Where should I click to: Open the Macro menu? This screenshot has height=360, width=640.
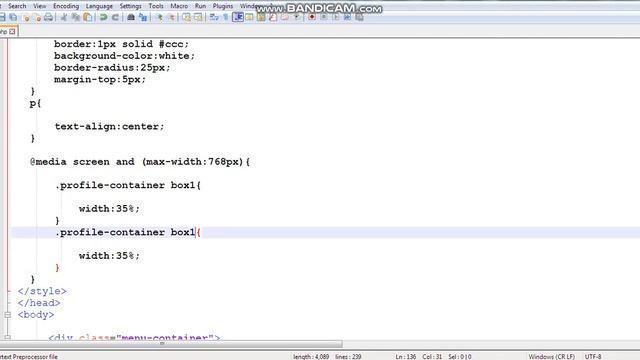click(179, 6)
